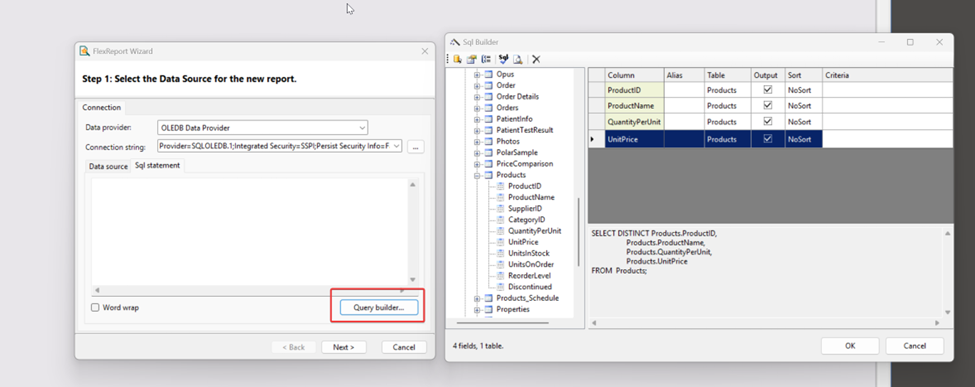Viewport: 975px width, 387px height.
Task: Click the Criteria cell of ProductID row
Action: (887, 90)
